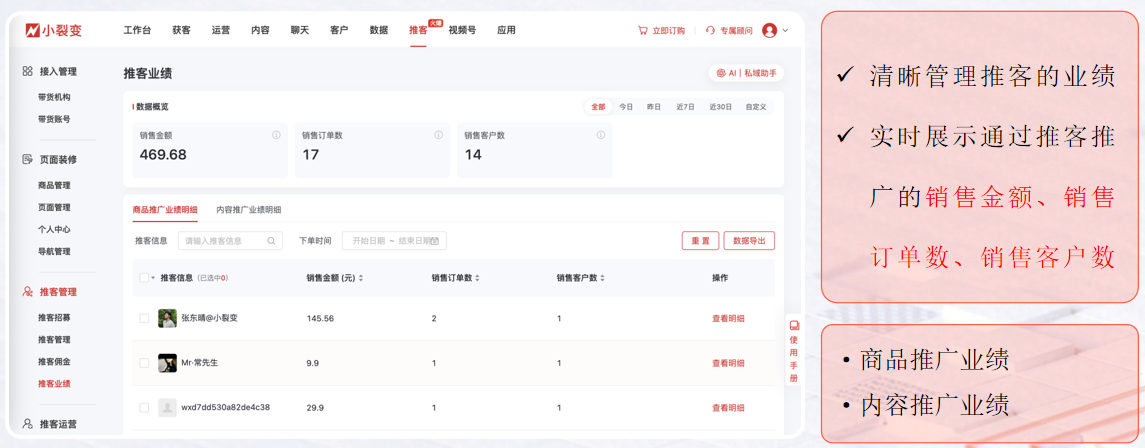Sort by 销售金额 (元) column
Viewport: 1145px width, 448px height.
[x=361, y=278]
